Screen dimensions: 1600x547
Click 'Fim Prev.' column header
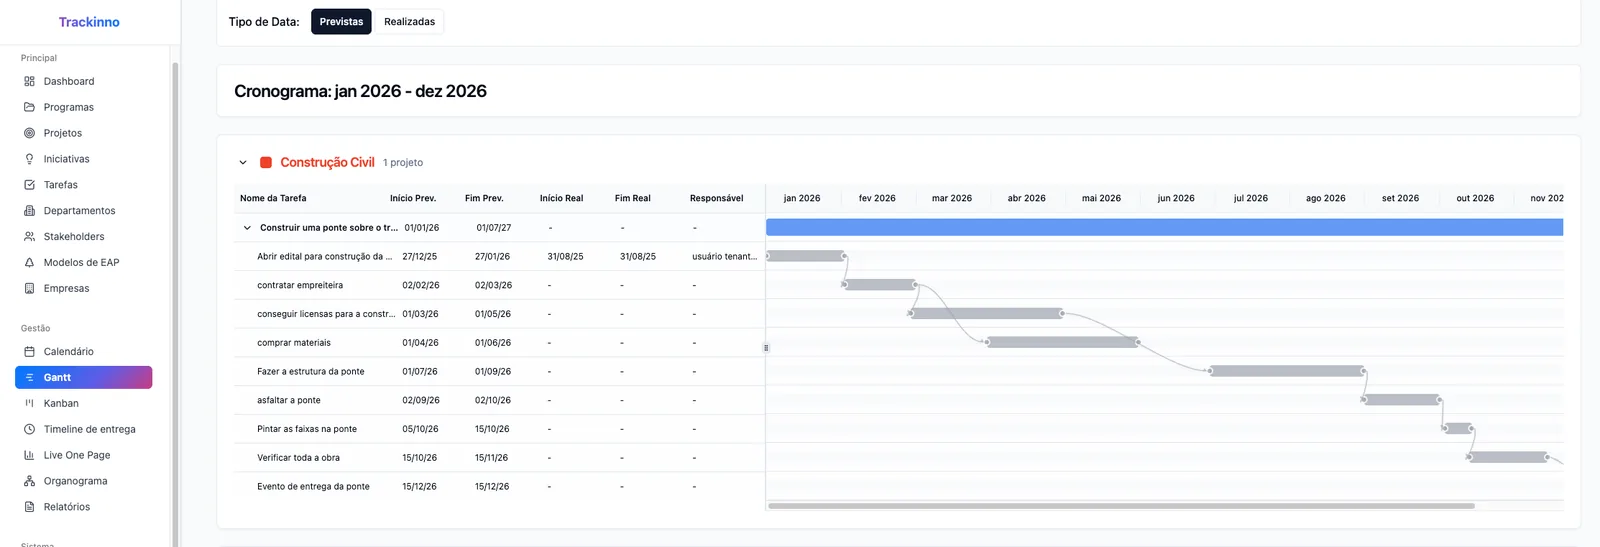tap(484, 199)
